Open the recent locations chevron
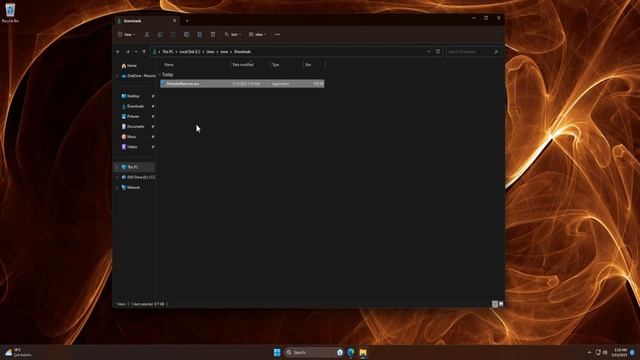This screenshot has height=360, width=640. click(x=136, y=52)
